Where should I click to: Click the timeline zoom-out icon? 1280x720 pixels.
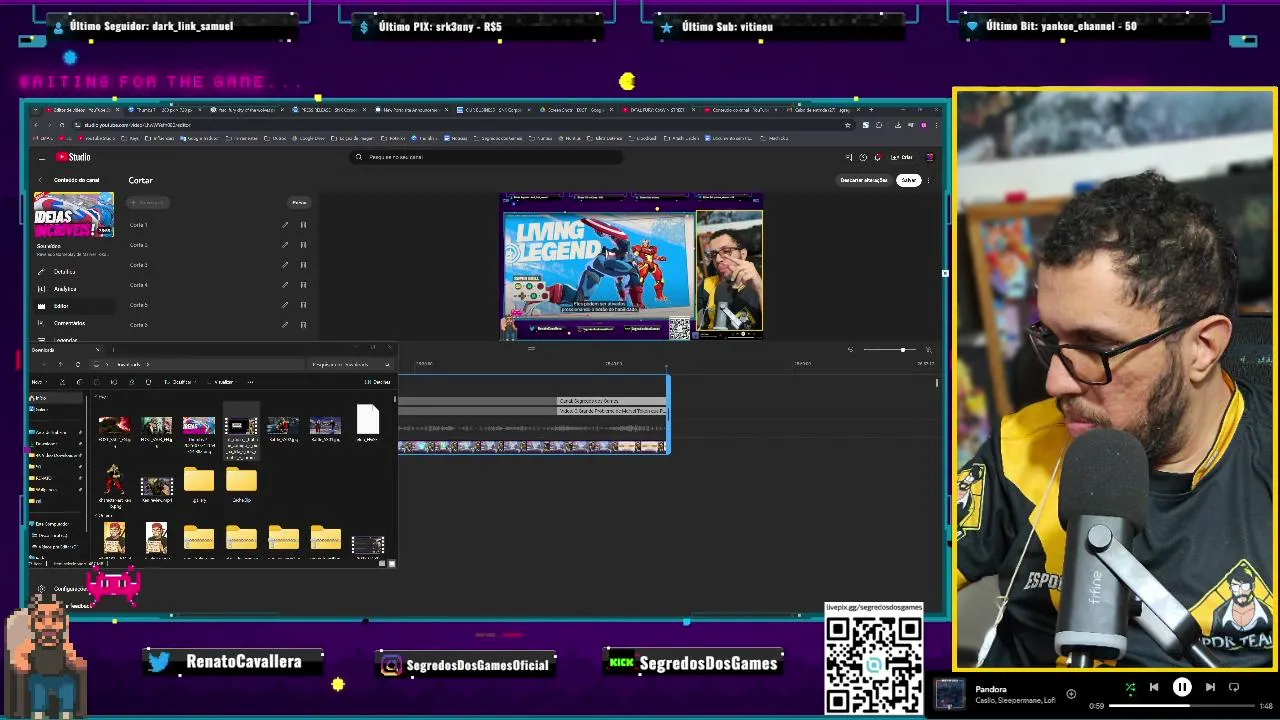tap(850, 350)
